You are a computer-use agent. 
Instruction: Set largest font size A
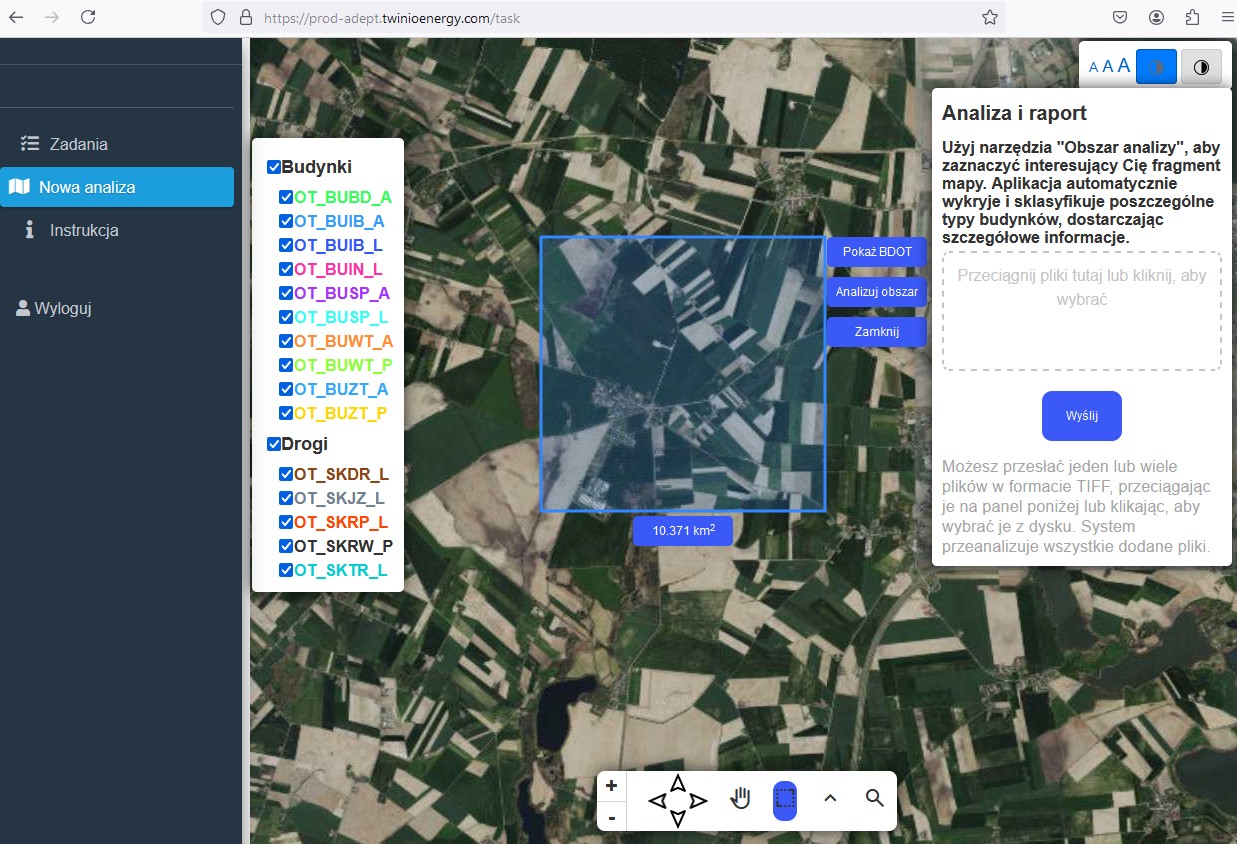pyautogui.click(x=1124, y=66)
